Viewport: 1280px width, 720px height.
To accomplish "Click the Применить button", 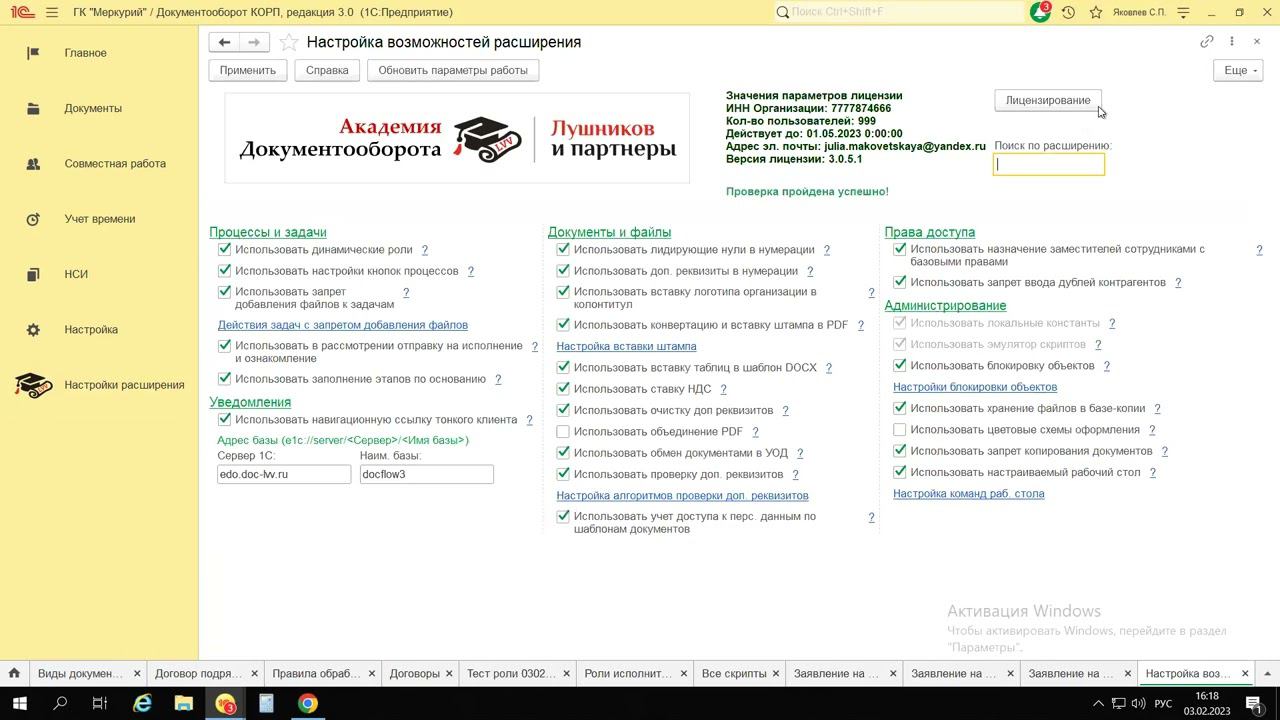I will [x=248, y=70].
